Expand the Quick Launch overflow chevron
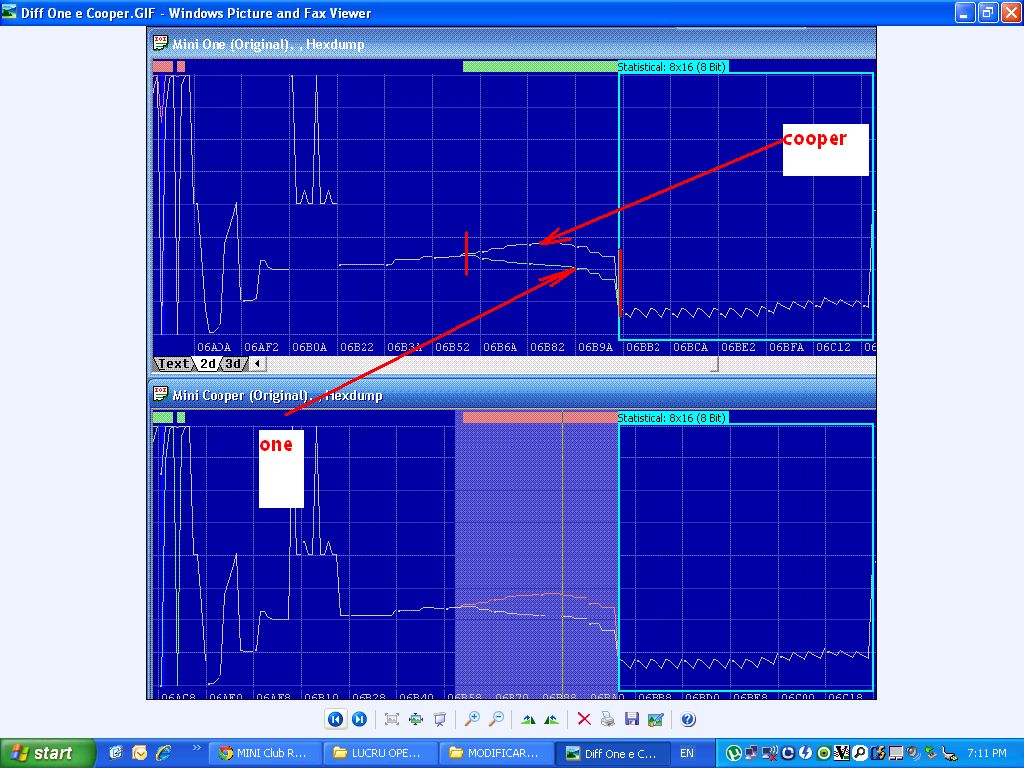The height and width of the screenshot is (768, 1024). click(196, 747)
